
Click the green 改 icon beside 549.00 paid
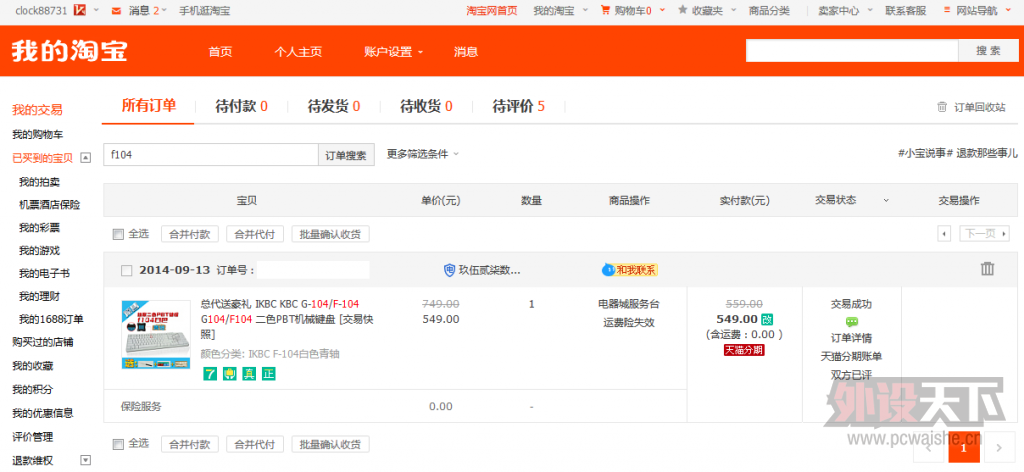click(x=767, y=319)
